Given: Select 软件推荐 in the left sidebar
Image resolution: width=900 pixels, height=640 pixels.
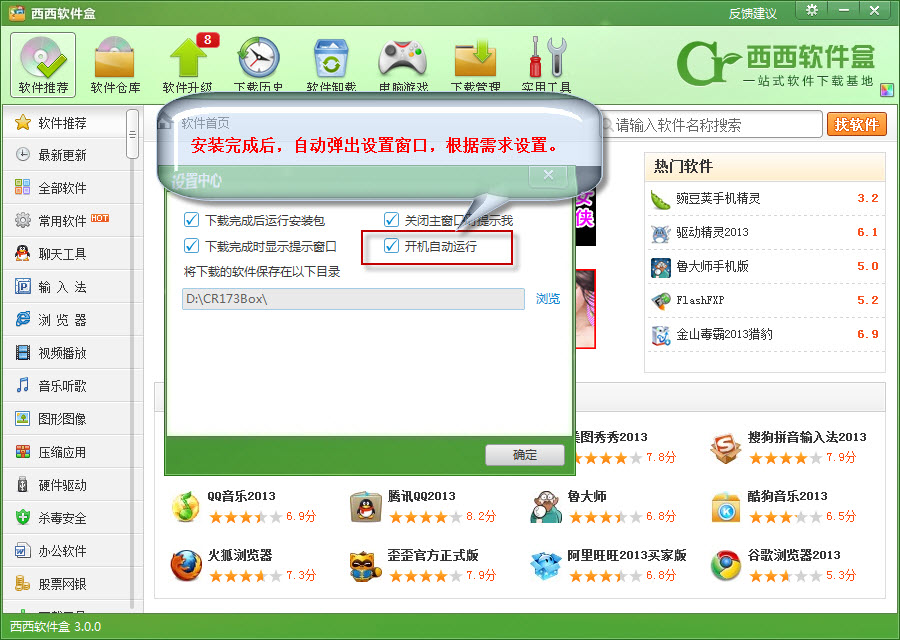Looking at the screenshot, I should [65, 123].
